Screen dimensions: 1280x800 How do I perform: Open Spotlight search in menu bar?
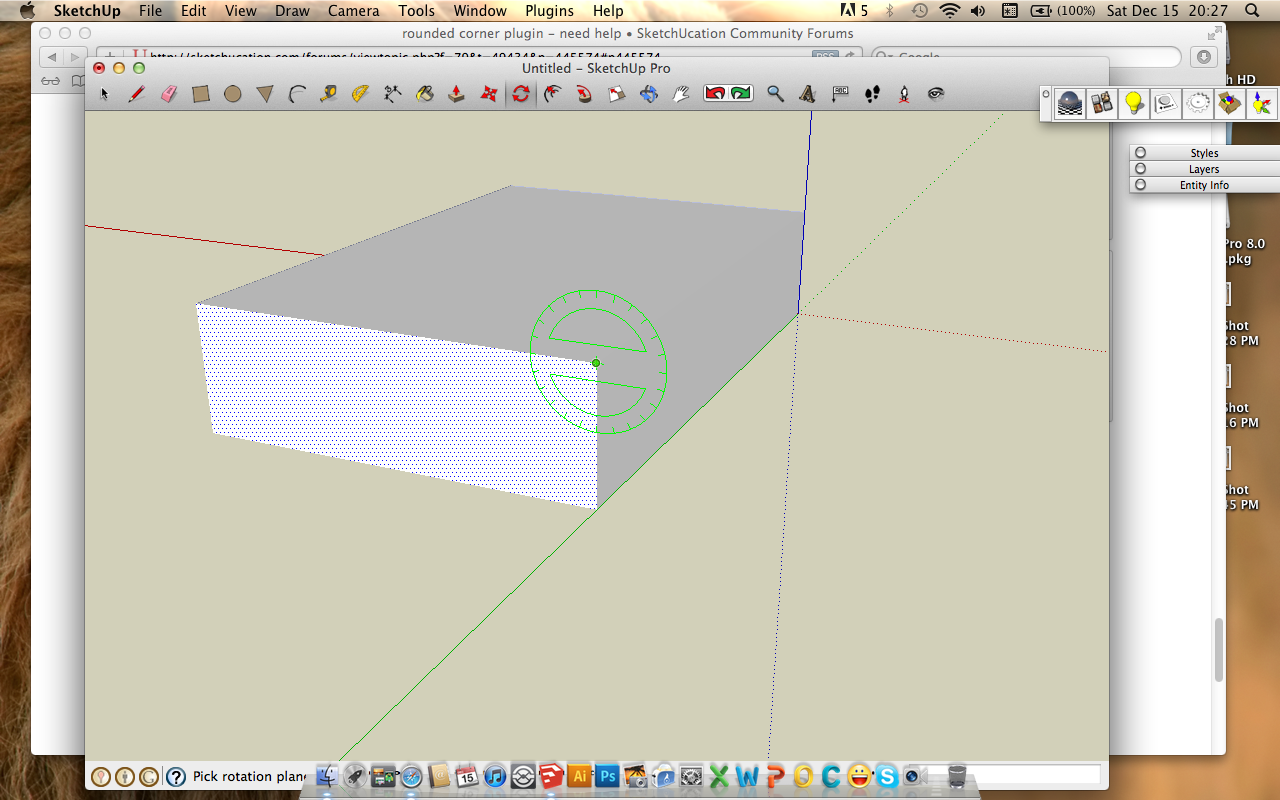[x=1253, y=11]
